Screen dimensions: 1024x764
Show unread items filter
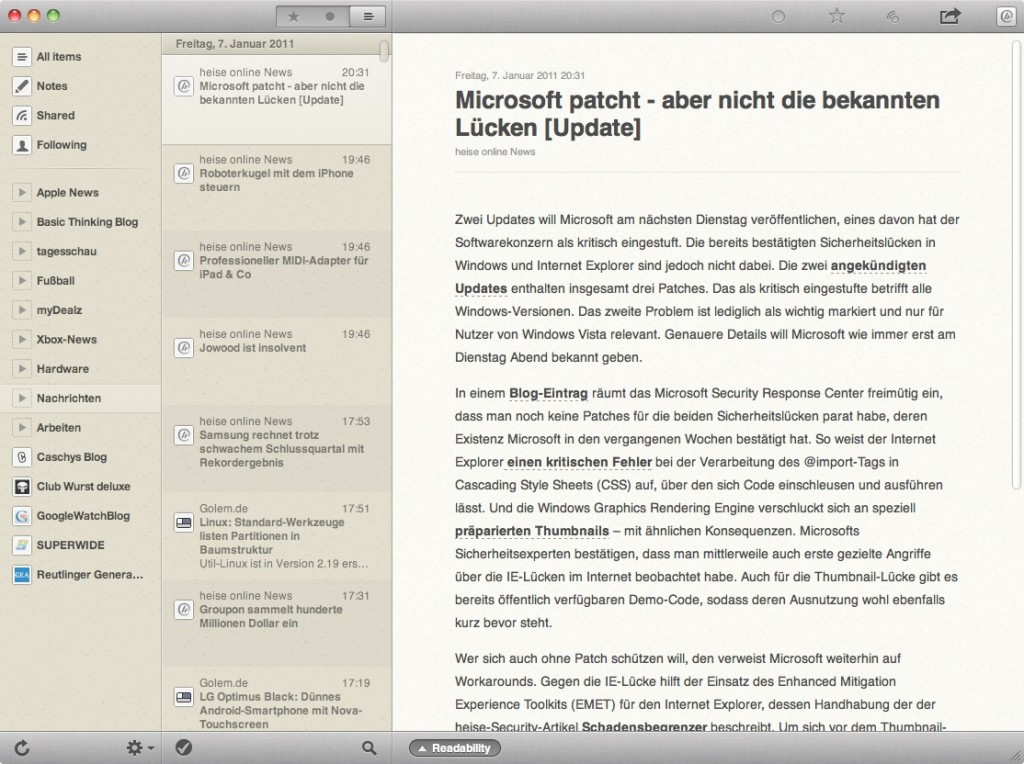tap(330, 16)
